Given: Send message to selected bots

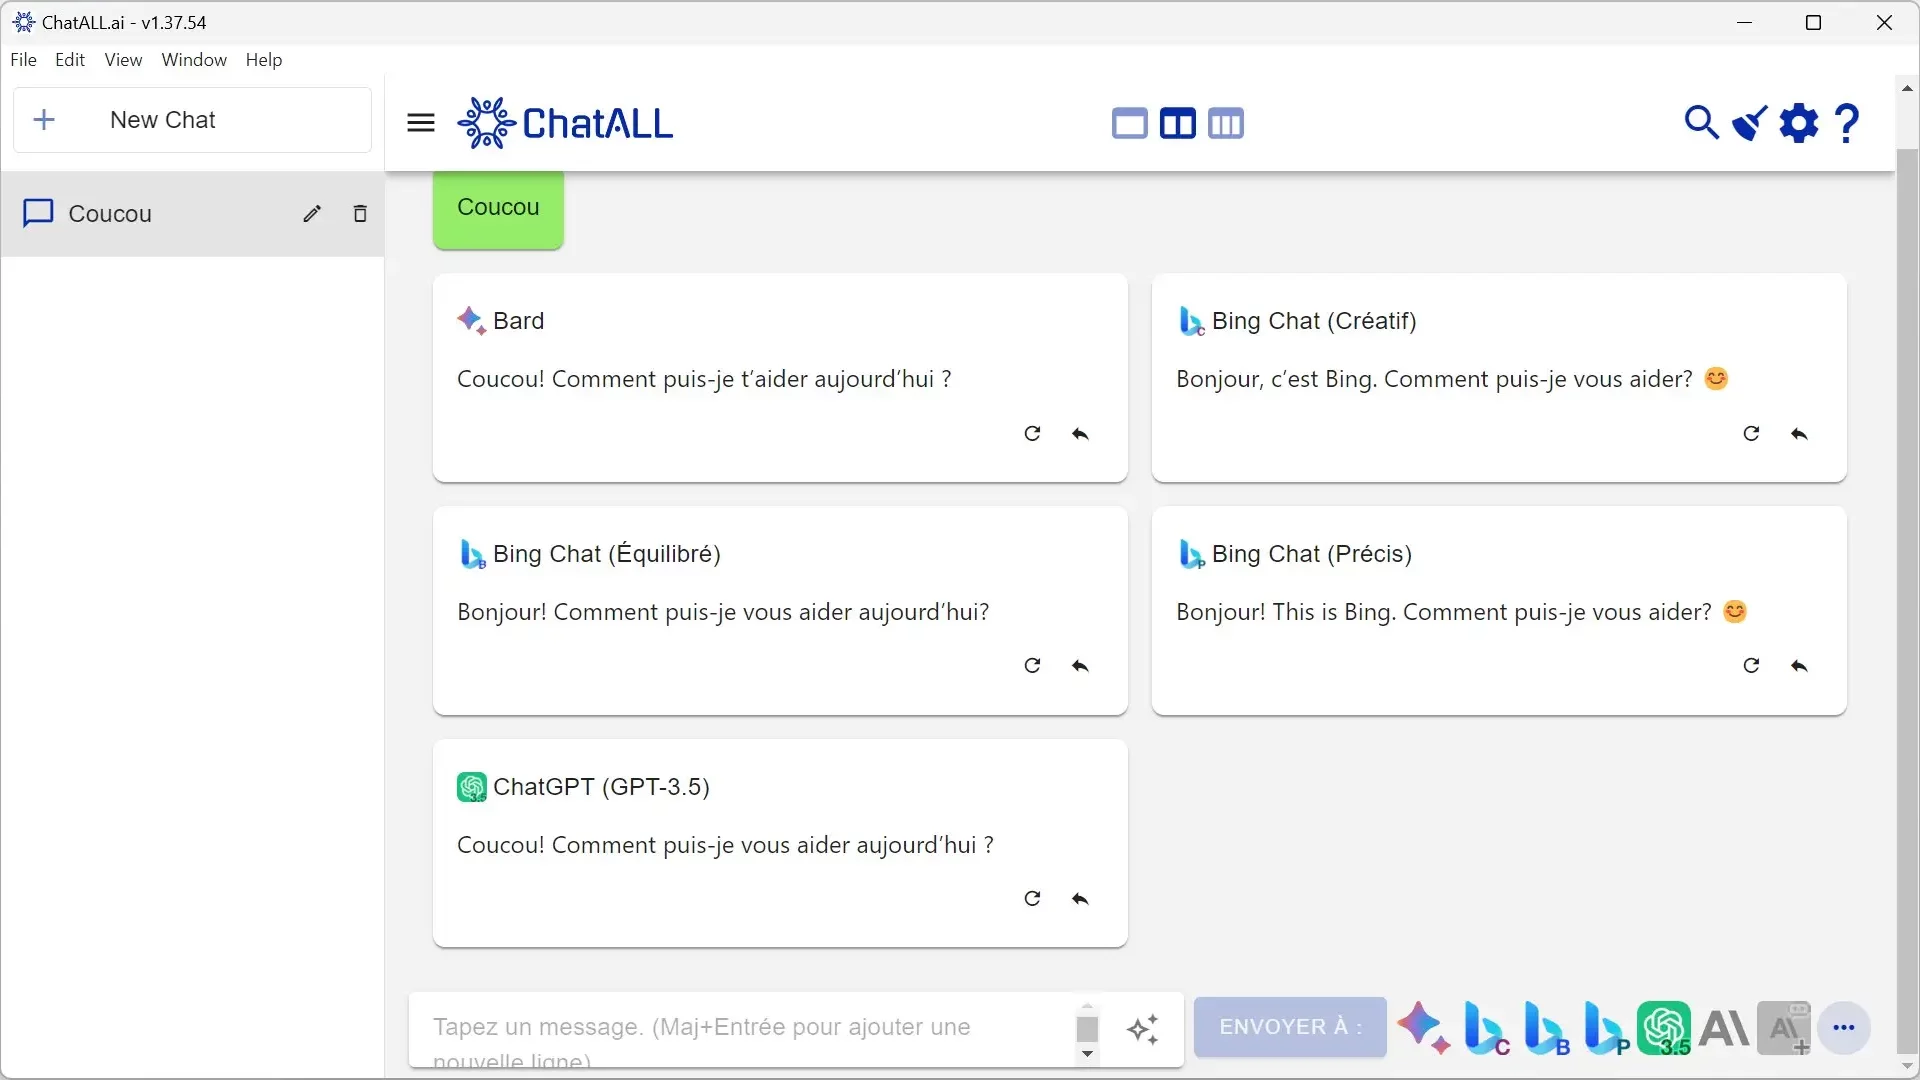Looking at the screenshot, I should [x=1290, y=1026].
